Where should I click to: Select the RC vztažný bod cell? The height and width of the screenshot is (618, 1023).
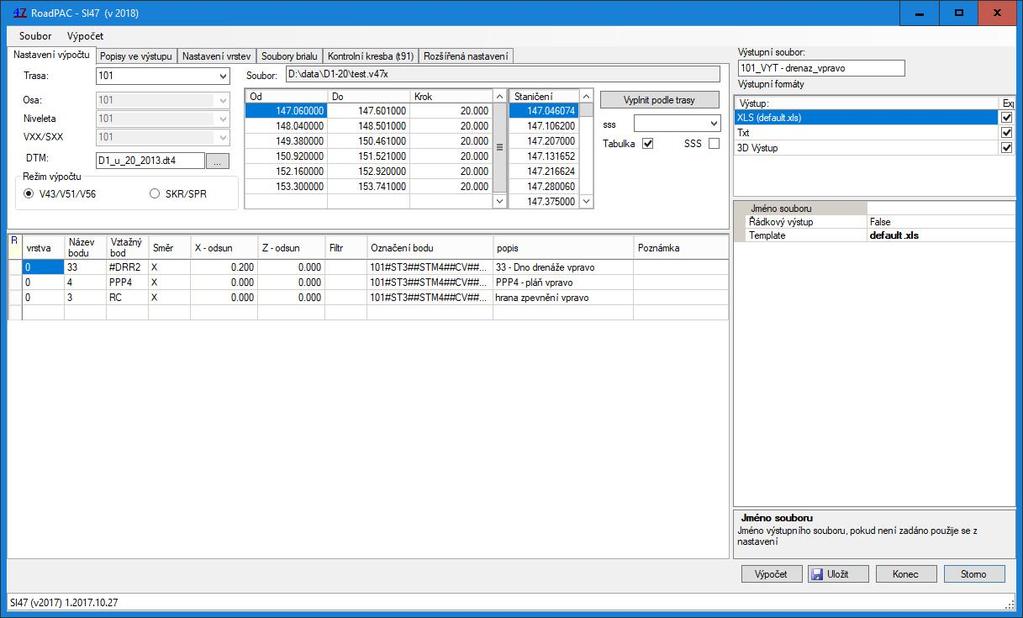(x=127, y=298)
